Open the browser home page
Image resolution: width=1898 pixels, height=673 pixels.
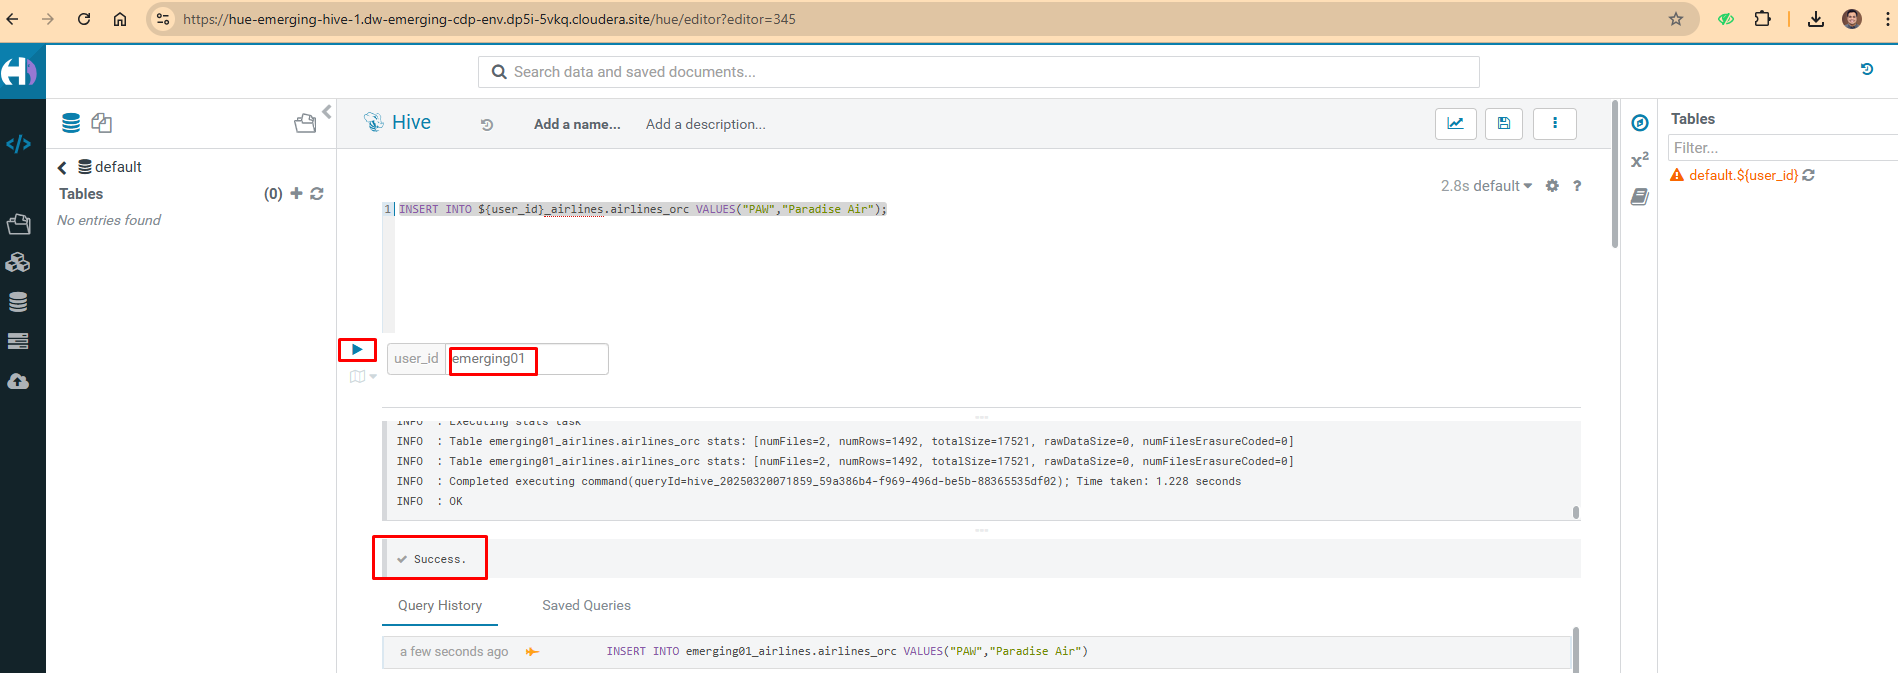120,19
